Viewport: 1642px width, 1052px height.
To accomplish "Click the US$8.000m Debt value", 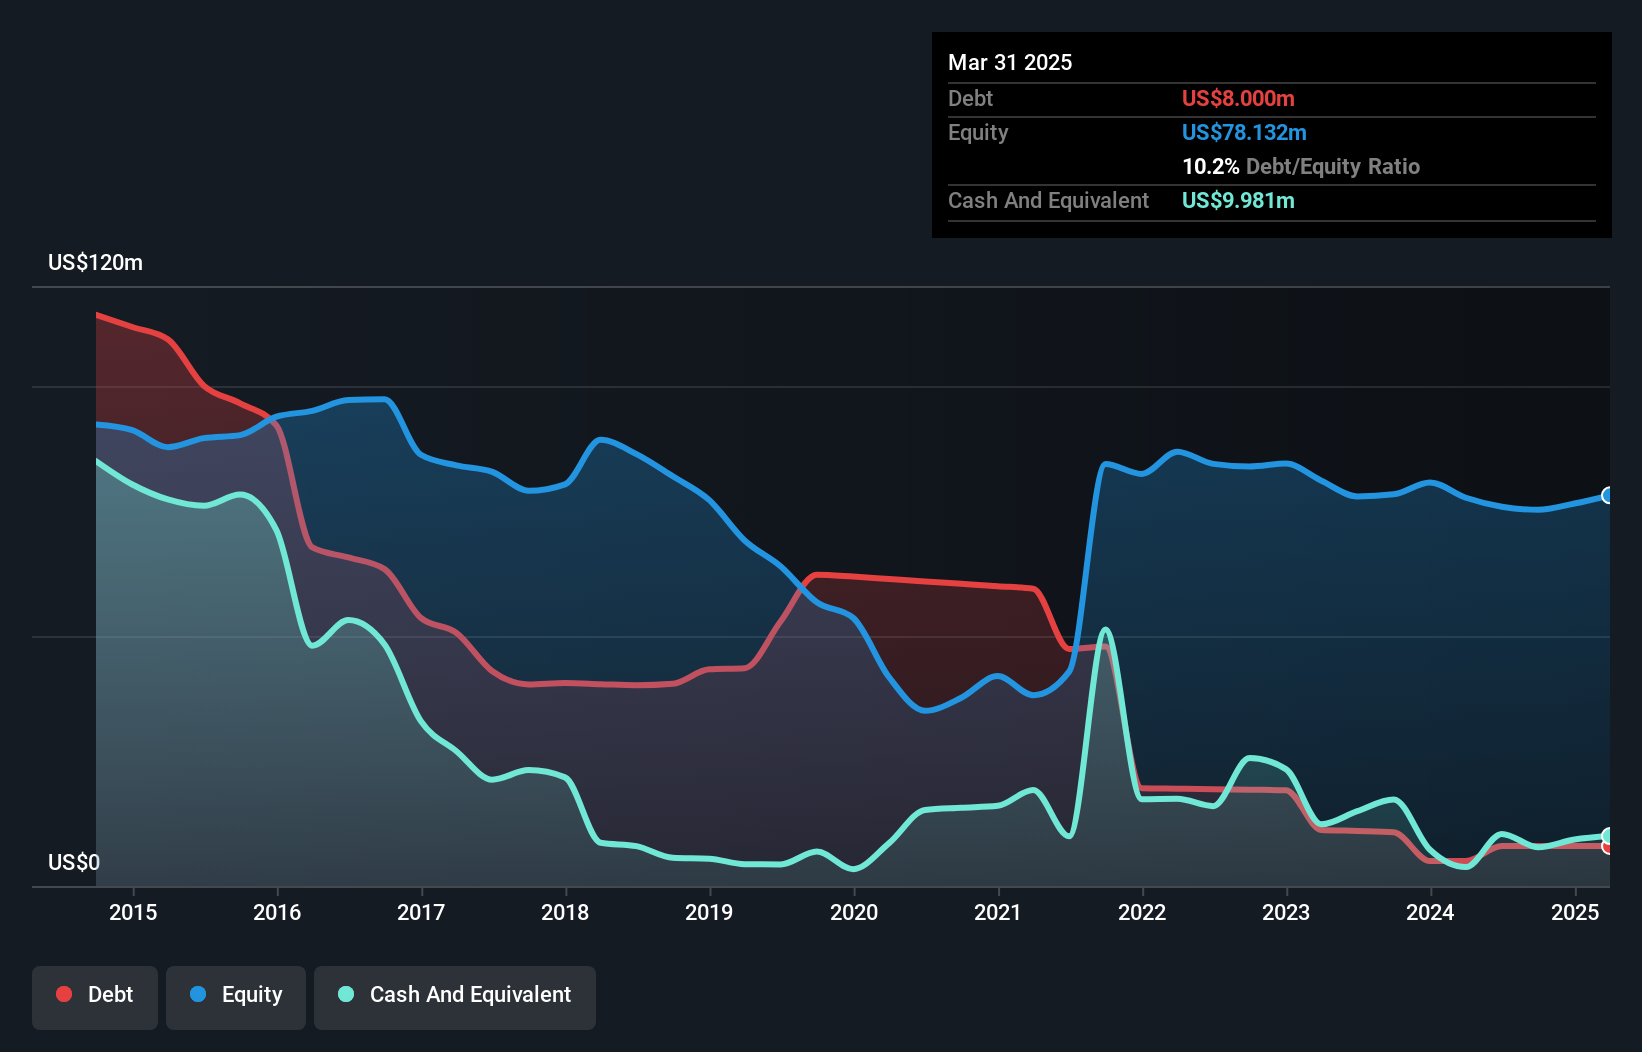I will [x=1238, y=98].
